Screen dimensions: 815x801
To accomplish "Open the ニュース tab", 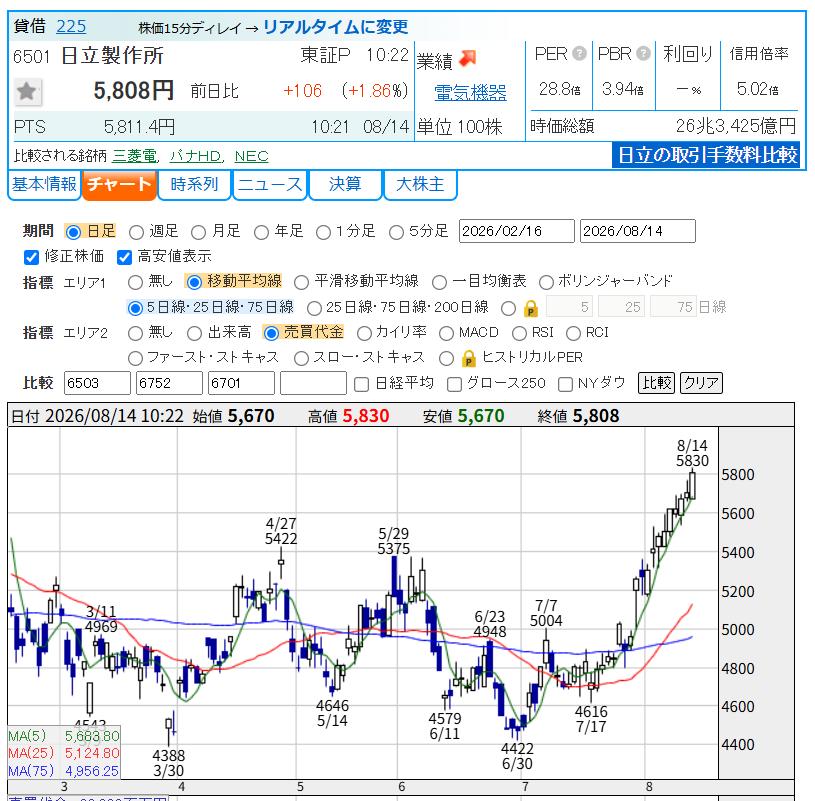I will pos(270,185).
